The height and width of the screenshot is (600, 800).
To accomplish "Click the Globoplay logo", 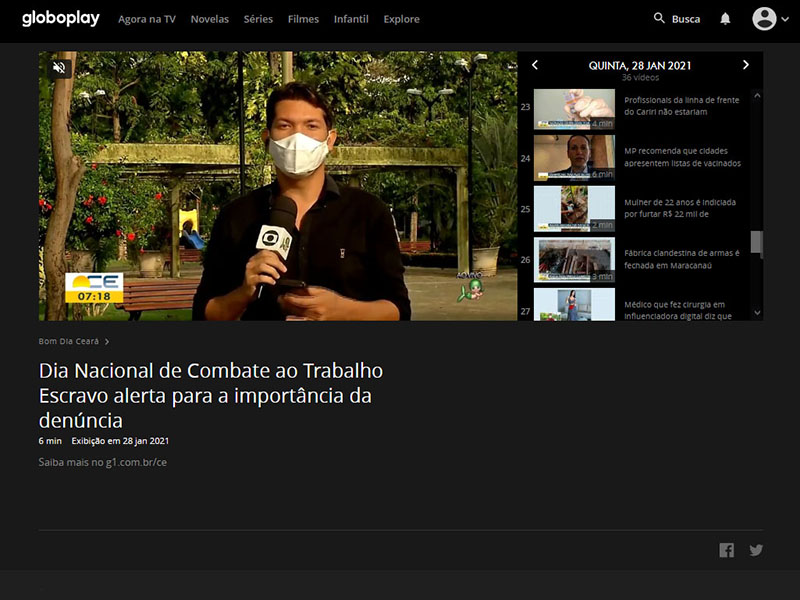I will 61,18.
